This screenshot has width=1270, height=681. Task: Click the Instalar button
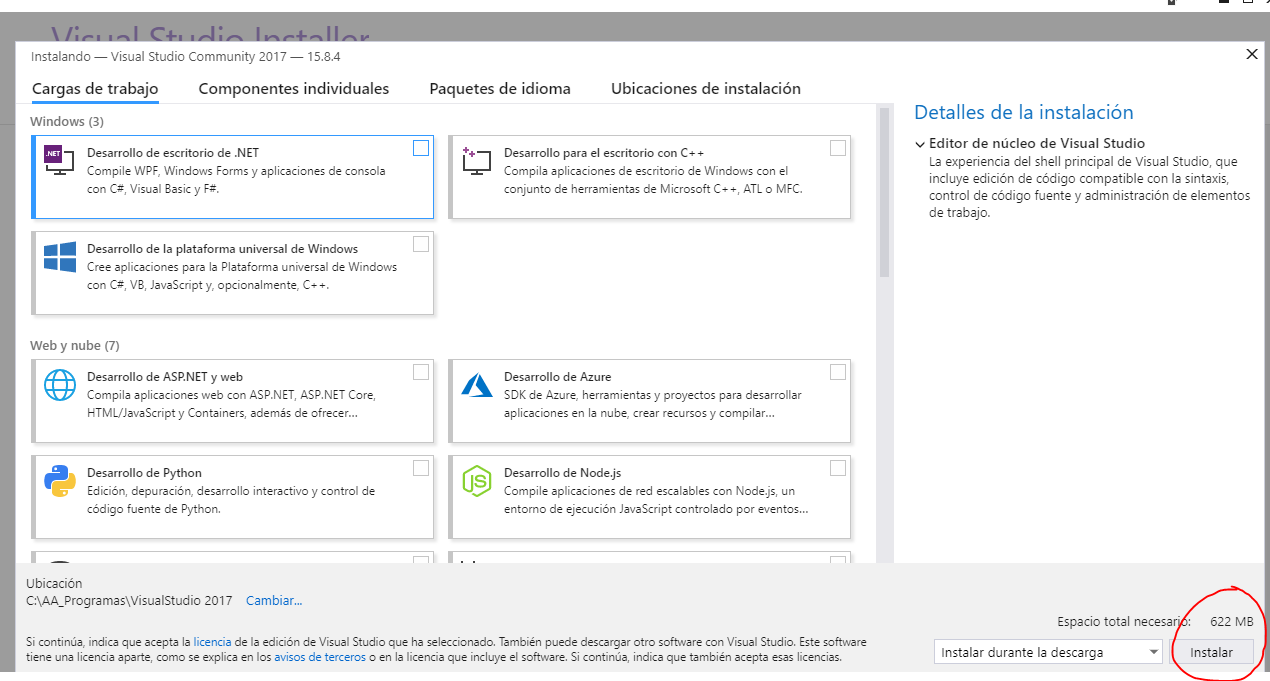[x=1212, y=652]
